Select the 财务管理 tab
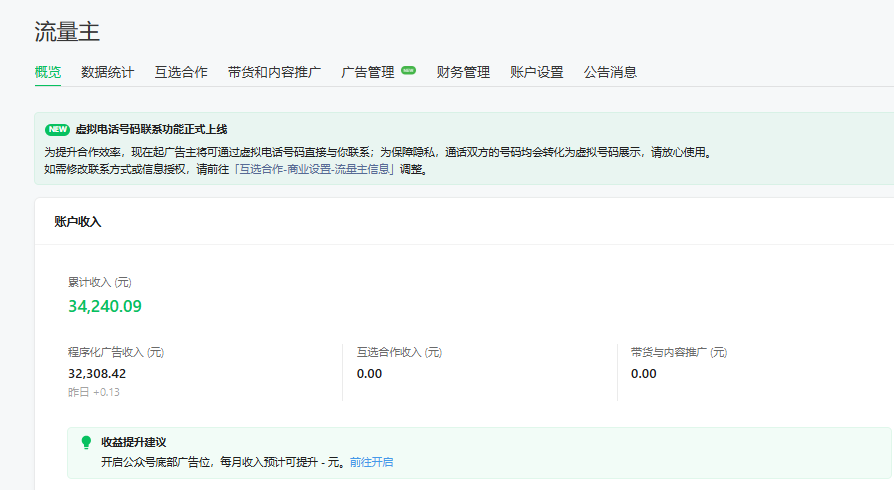The image size is (894, 490). coord(463,72)
